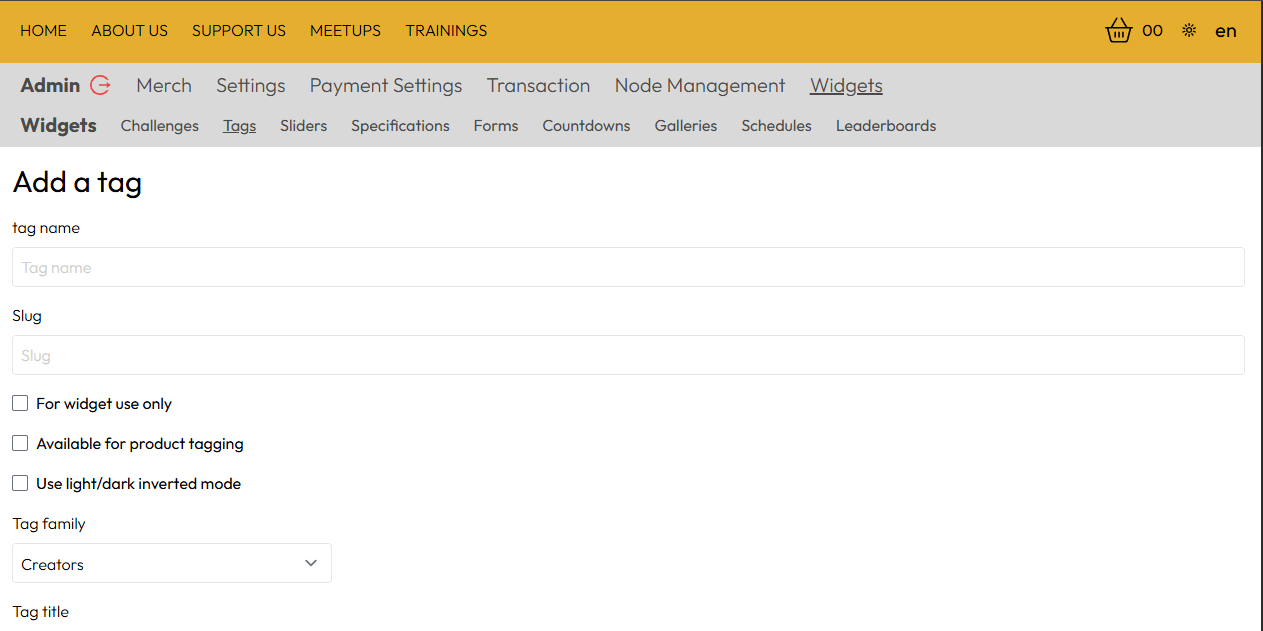1263x631 pixels.
Task: Open the Merch admin section
Action: [x=163, y=86]
